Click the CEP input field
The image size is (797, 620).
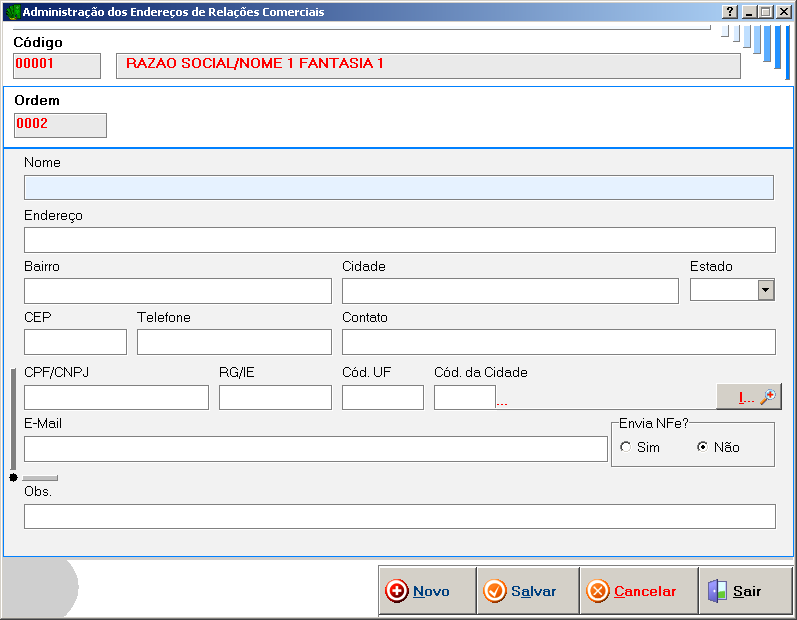75,342
